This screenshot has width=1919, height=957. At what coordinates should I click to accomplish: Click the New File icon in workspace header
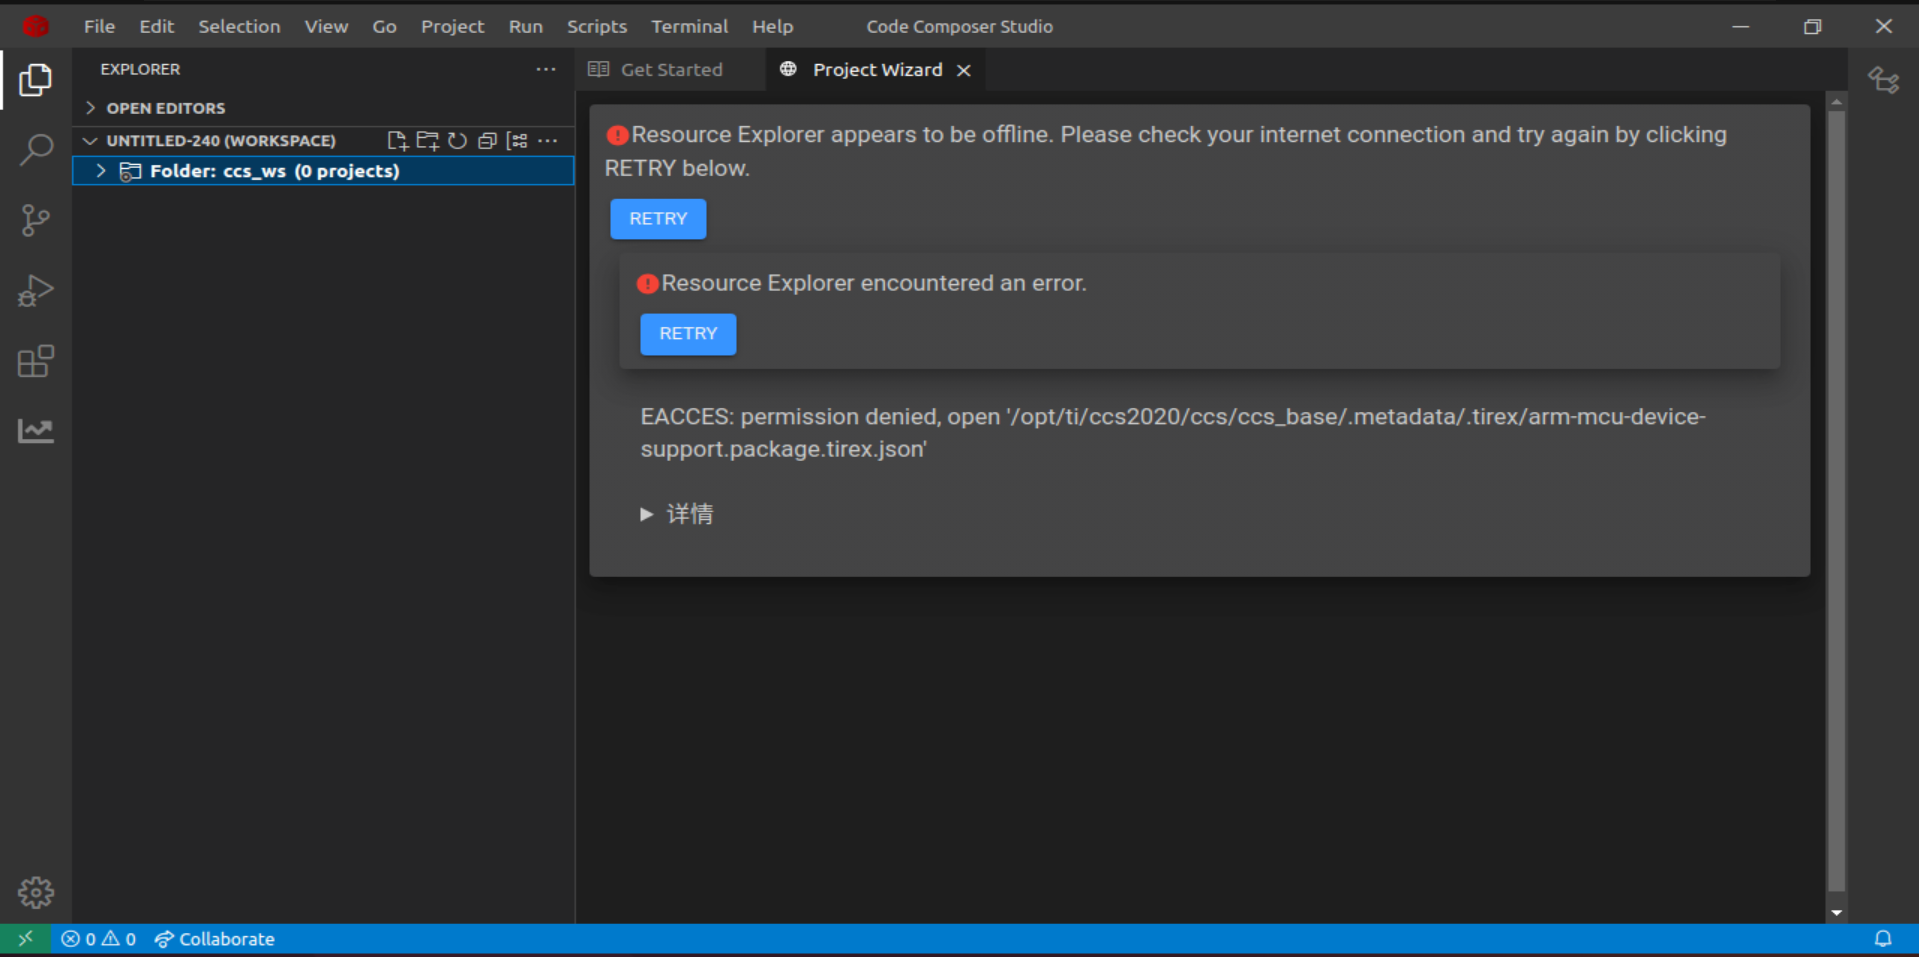point(397,141)
